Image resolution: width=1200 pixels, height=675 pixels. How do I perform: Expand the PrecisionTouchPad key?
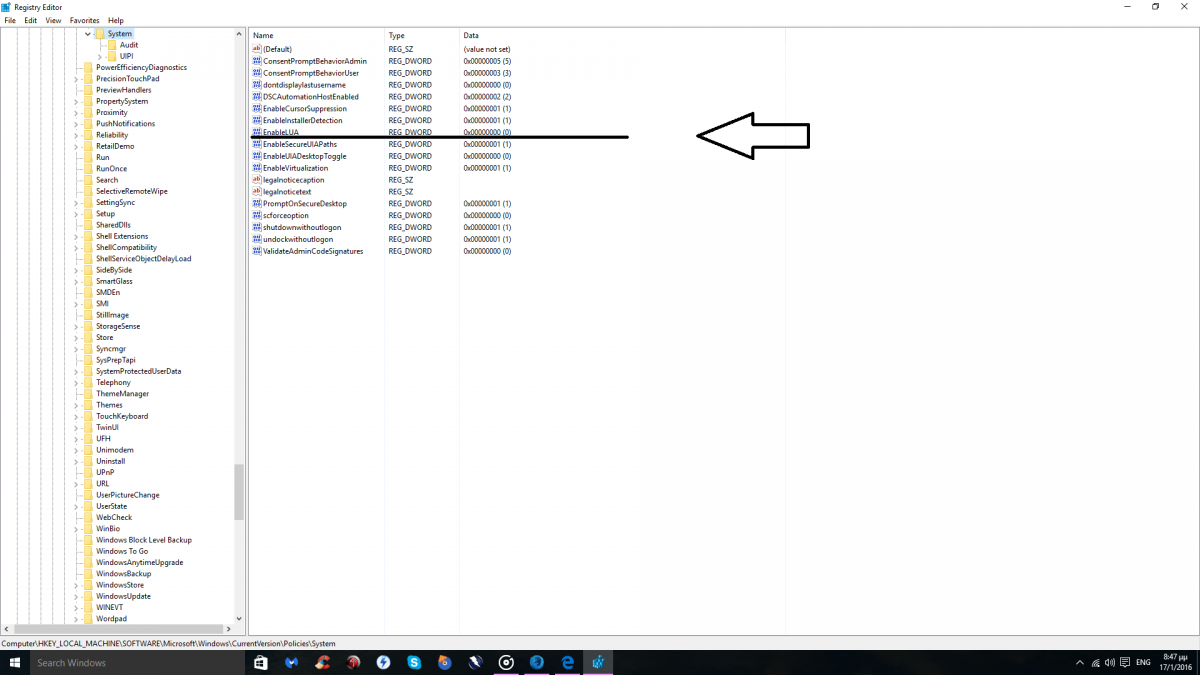pyautogui.click(x=76, y=79)
